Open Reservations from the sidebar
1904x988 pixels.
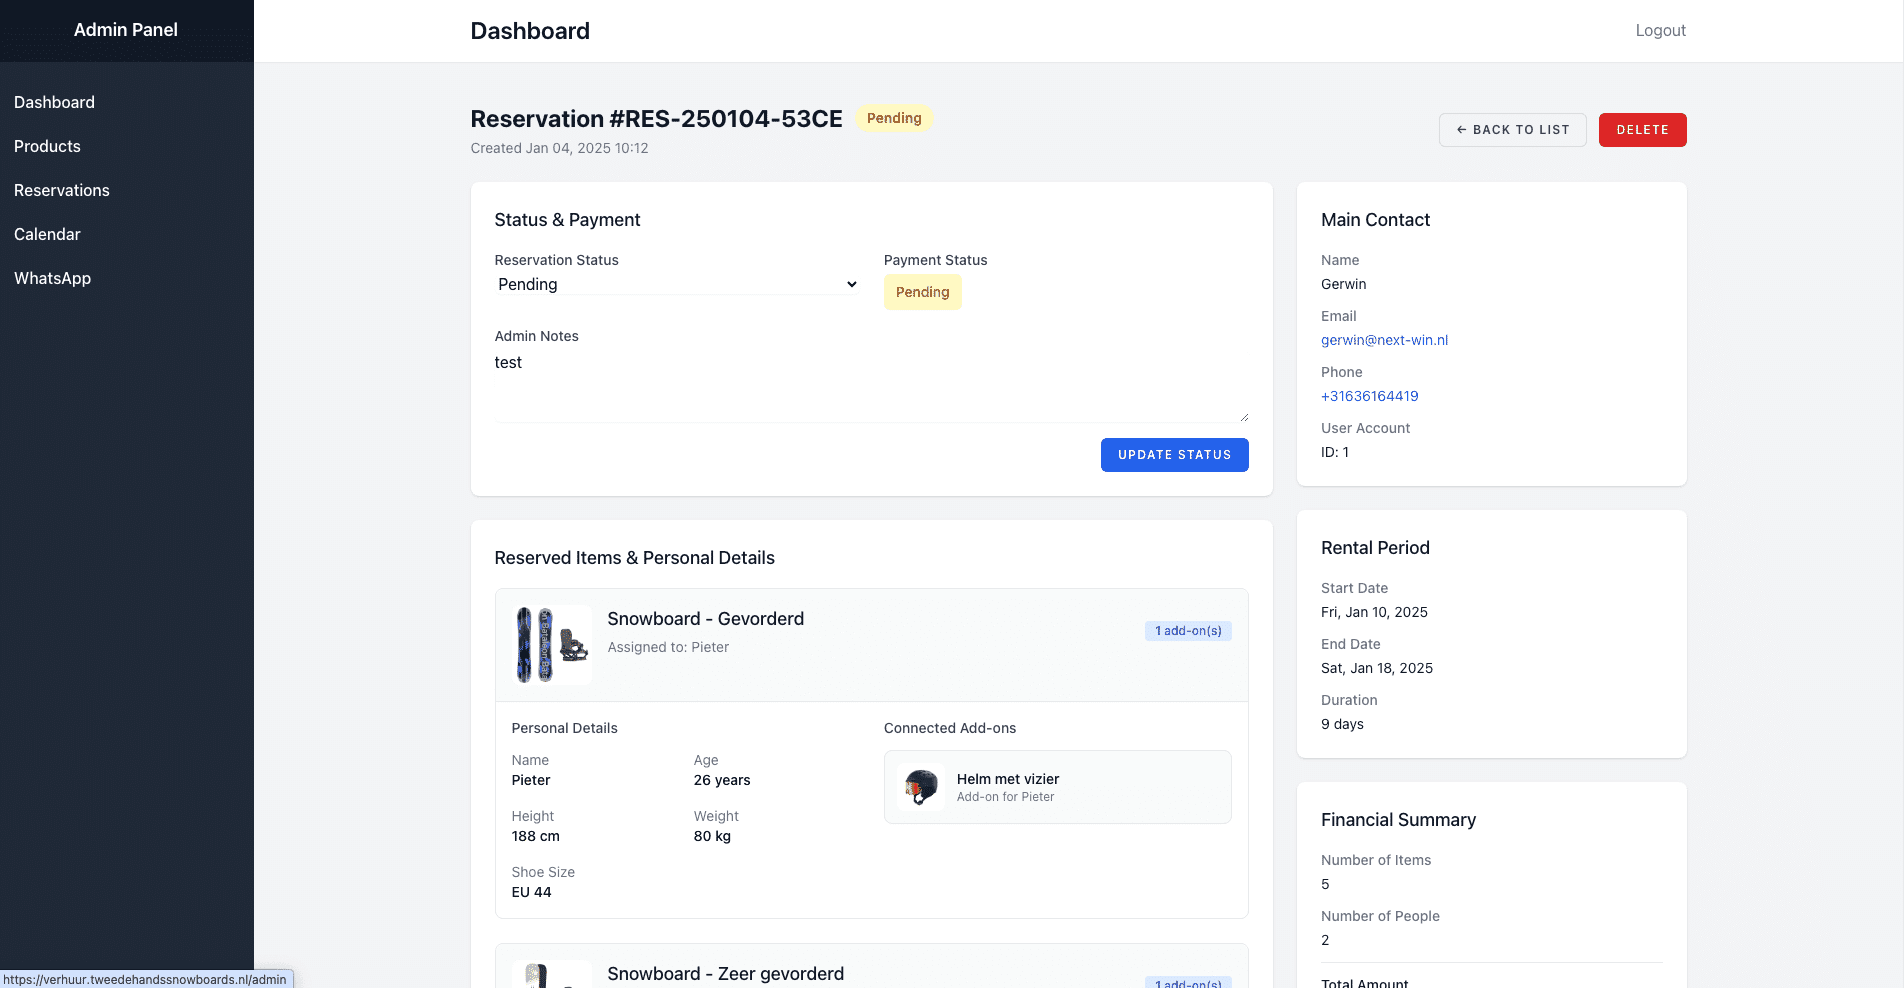pos(62,190)
